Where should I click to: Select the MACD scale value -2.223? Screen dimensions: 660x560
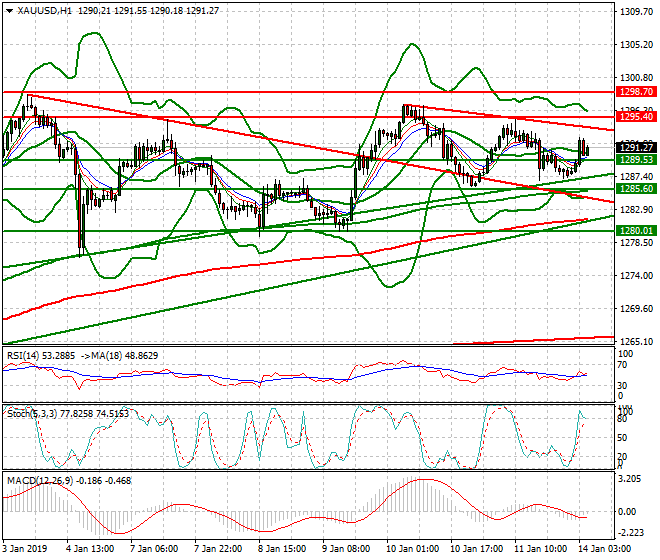tap(631, 533)
